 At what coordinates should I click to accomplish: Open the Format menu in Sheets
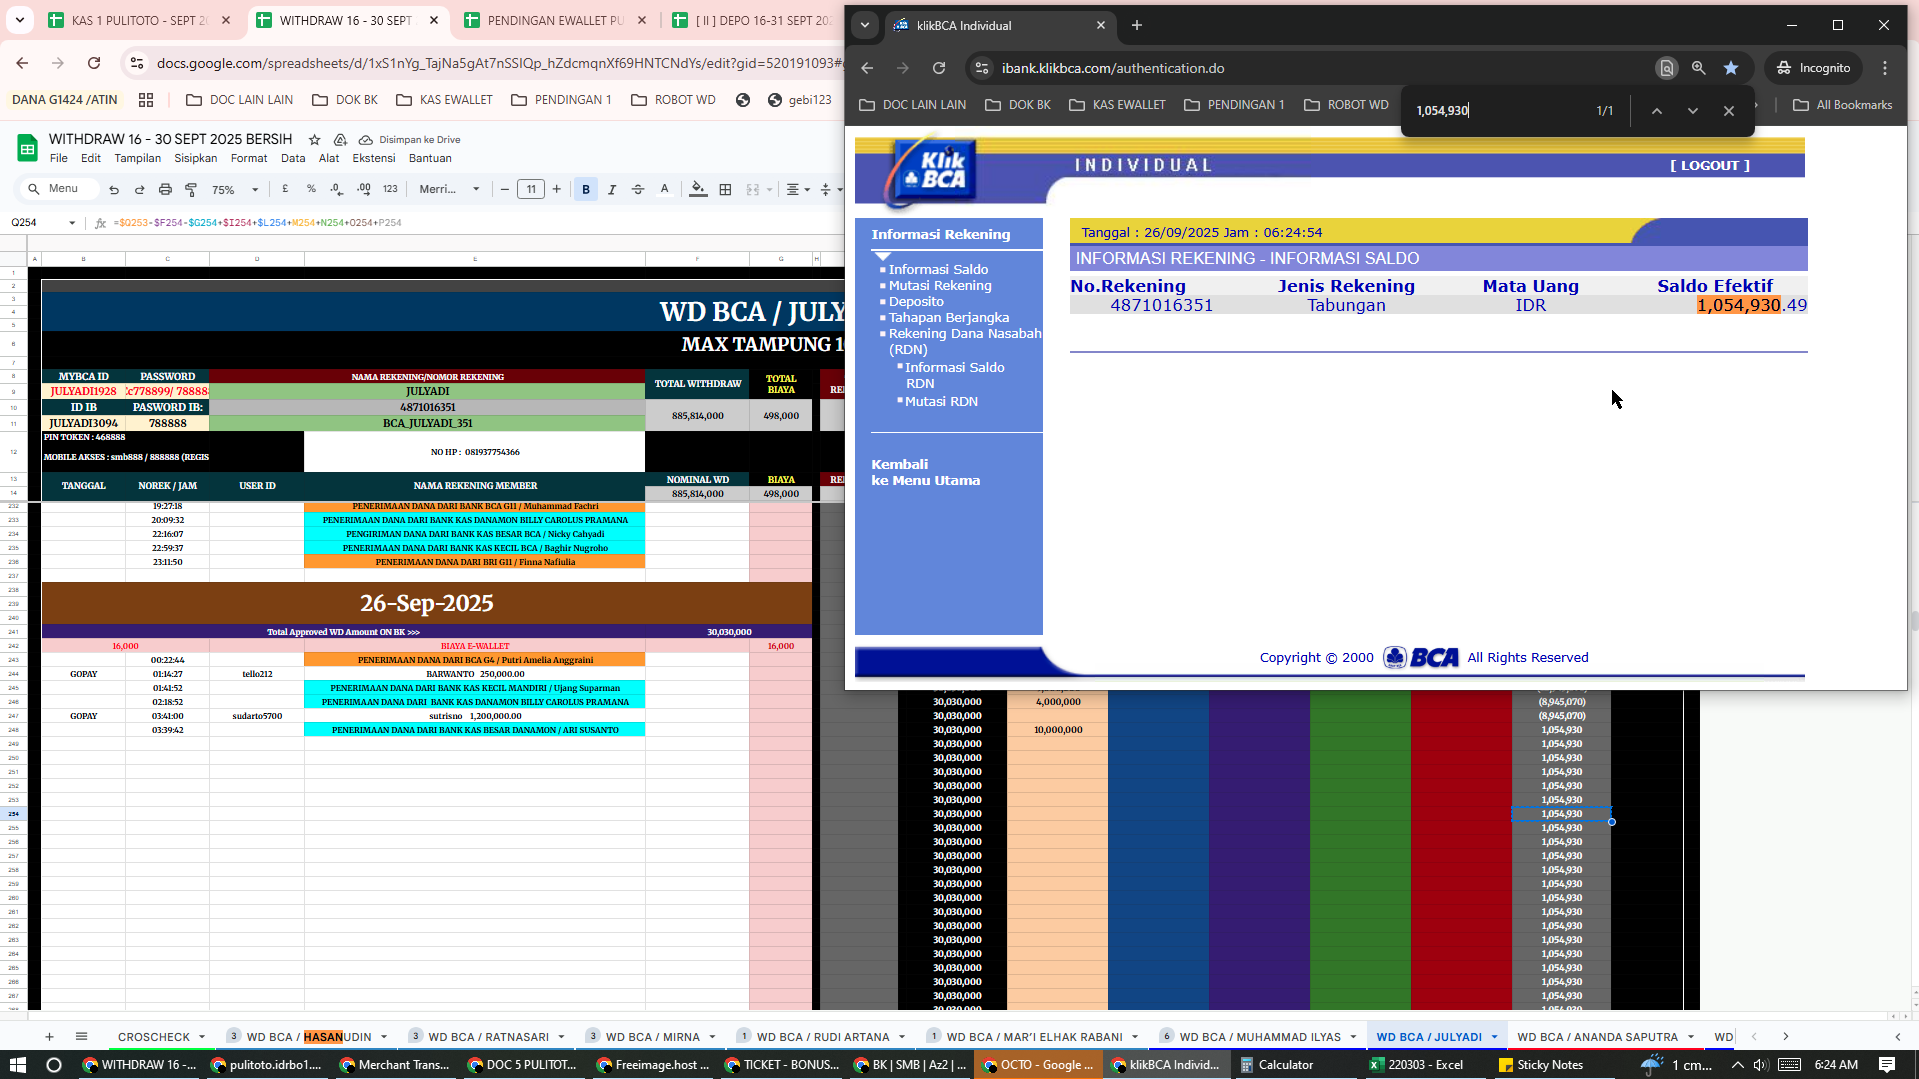coord(249,158)
